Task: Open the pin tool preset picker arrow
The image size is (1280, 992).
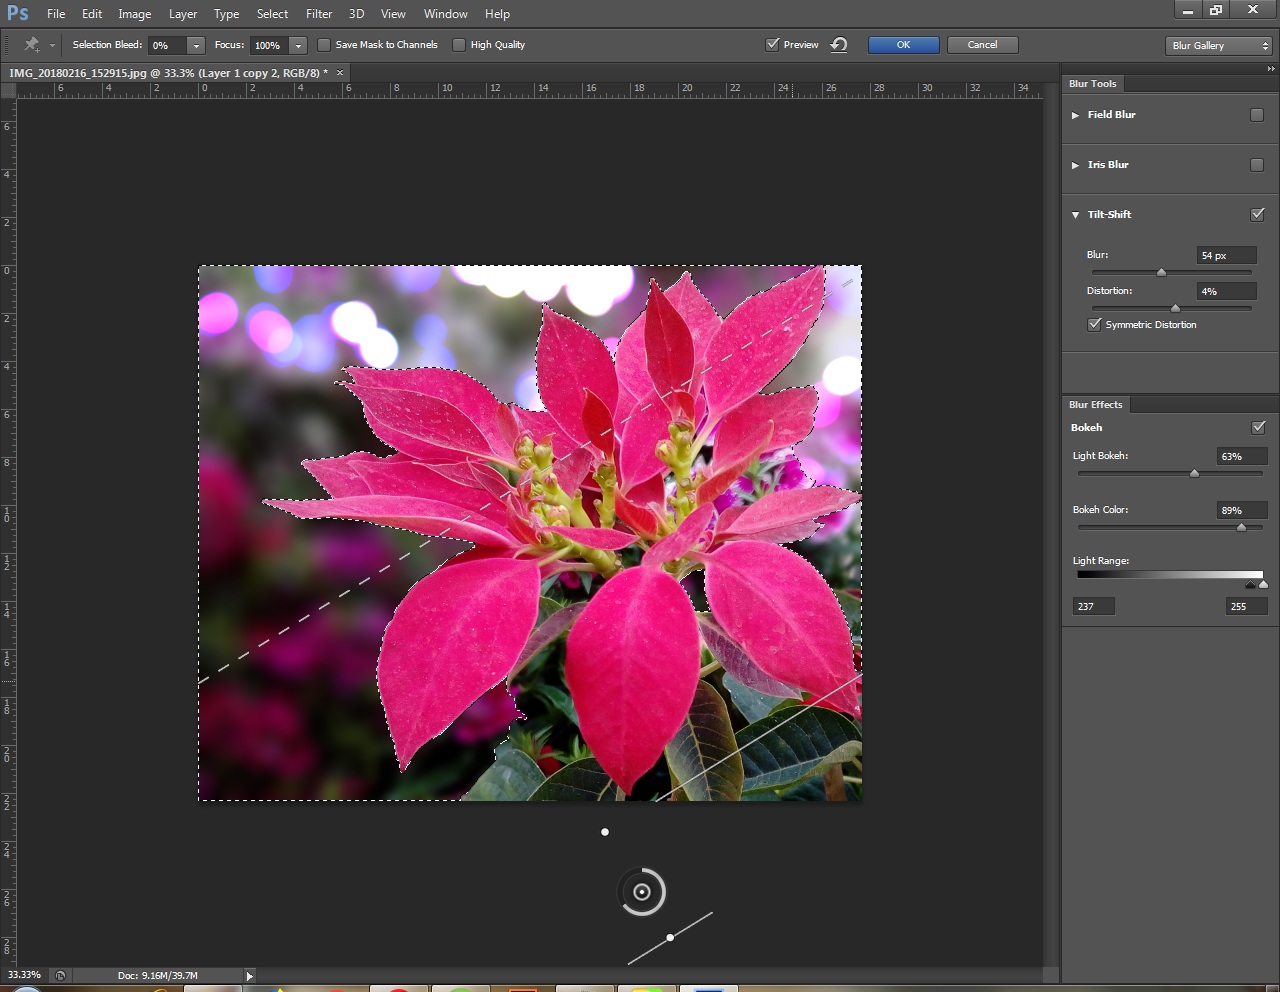Action: [52, 46]
